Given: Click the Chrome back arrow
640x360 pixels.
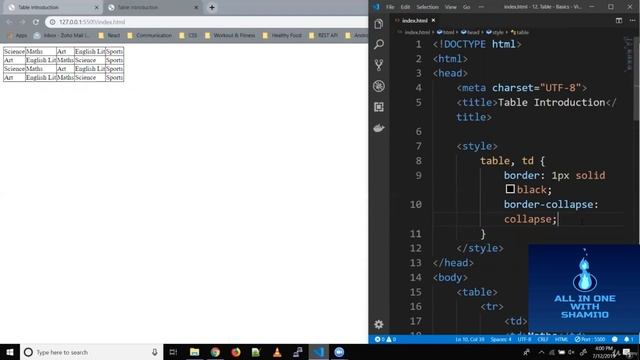Looking at the screenshot, I should pyautogui.click(x=9, y=22).
